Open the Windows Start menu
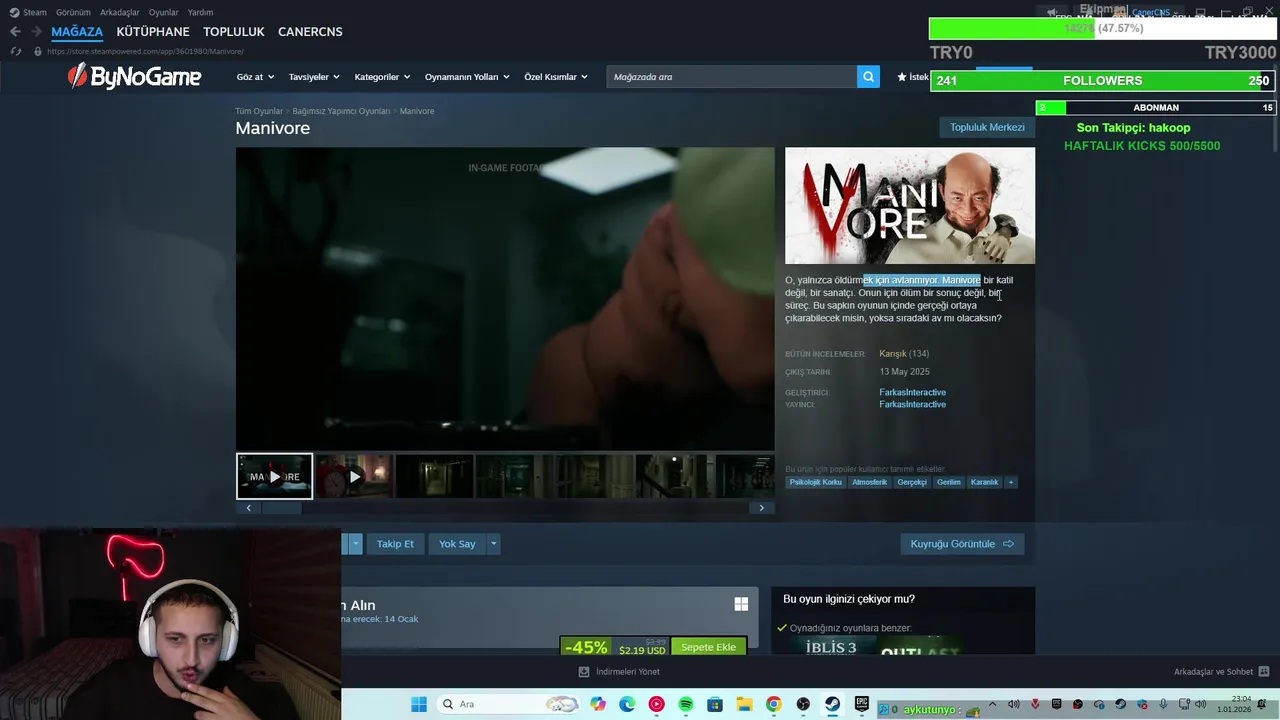 click(x=419, y=704)
